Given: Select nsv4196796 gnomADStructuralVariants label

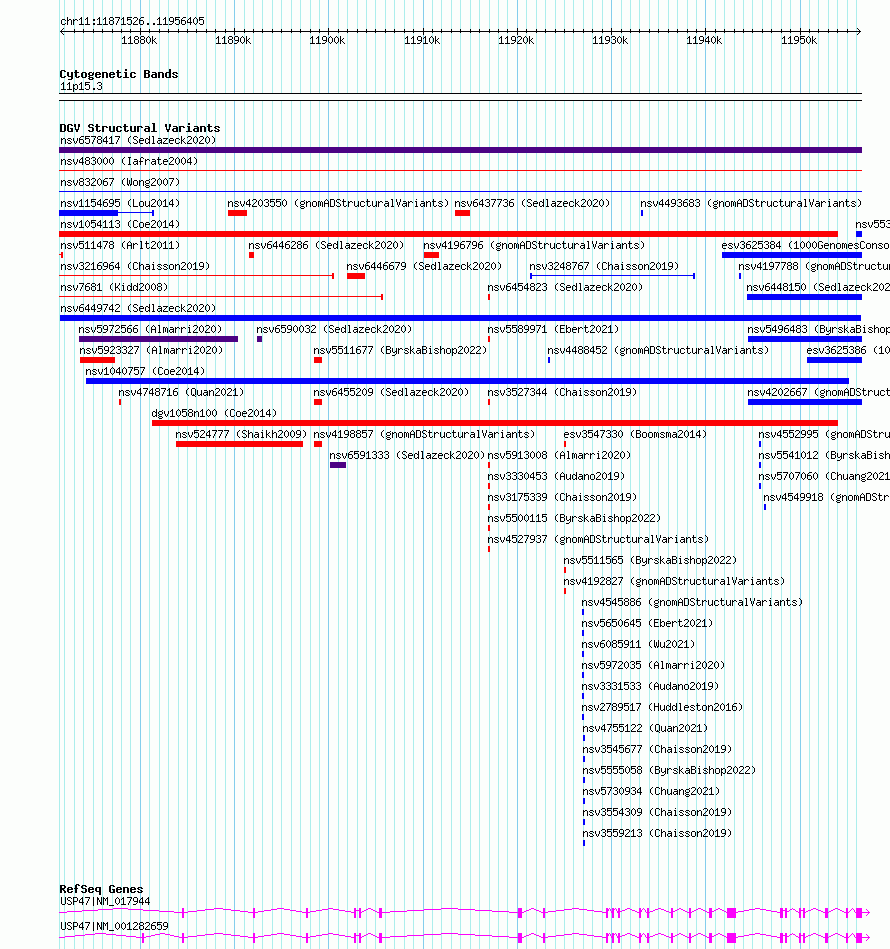Looking at the screenshot, I should click(534, 246).
